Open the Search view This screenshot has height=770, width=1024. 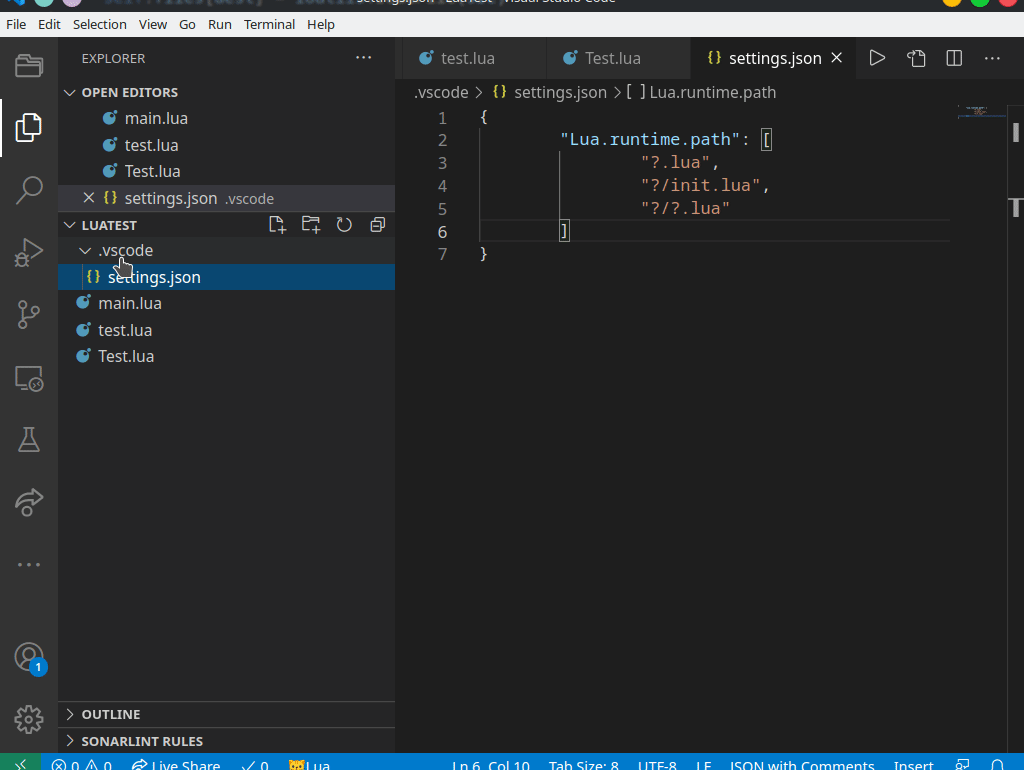click(x=29, y=190)
